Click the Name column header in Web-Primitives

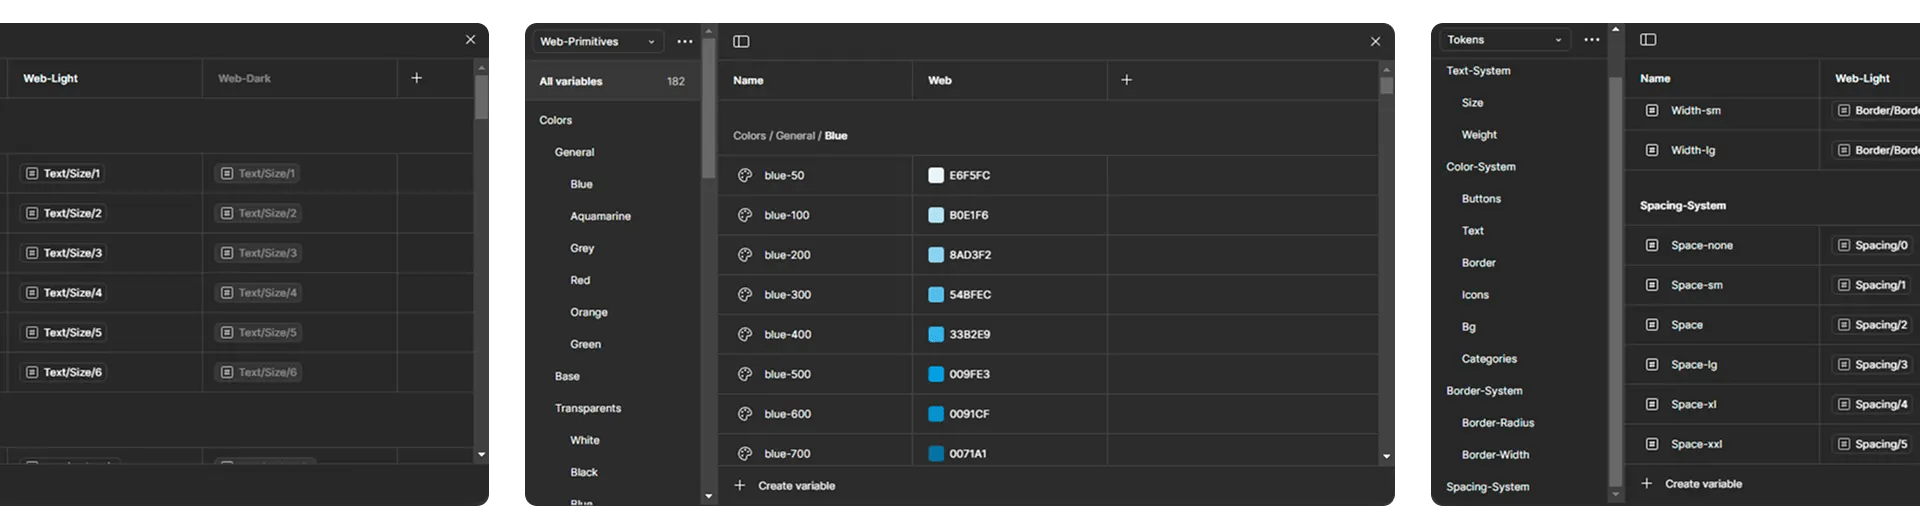coord(748,80)
